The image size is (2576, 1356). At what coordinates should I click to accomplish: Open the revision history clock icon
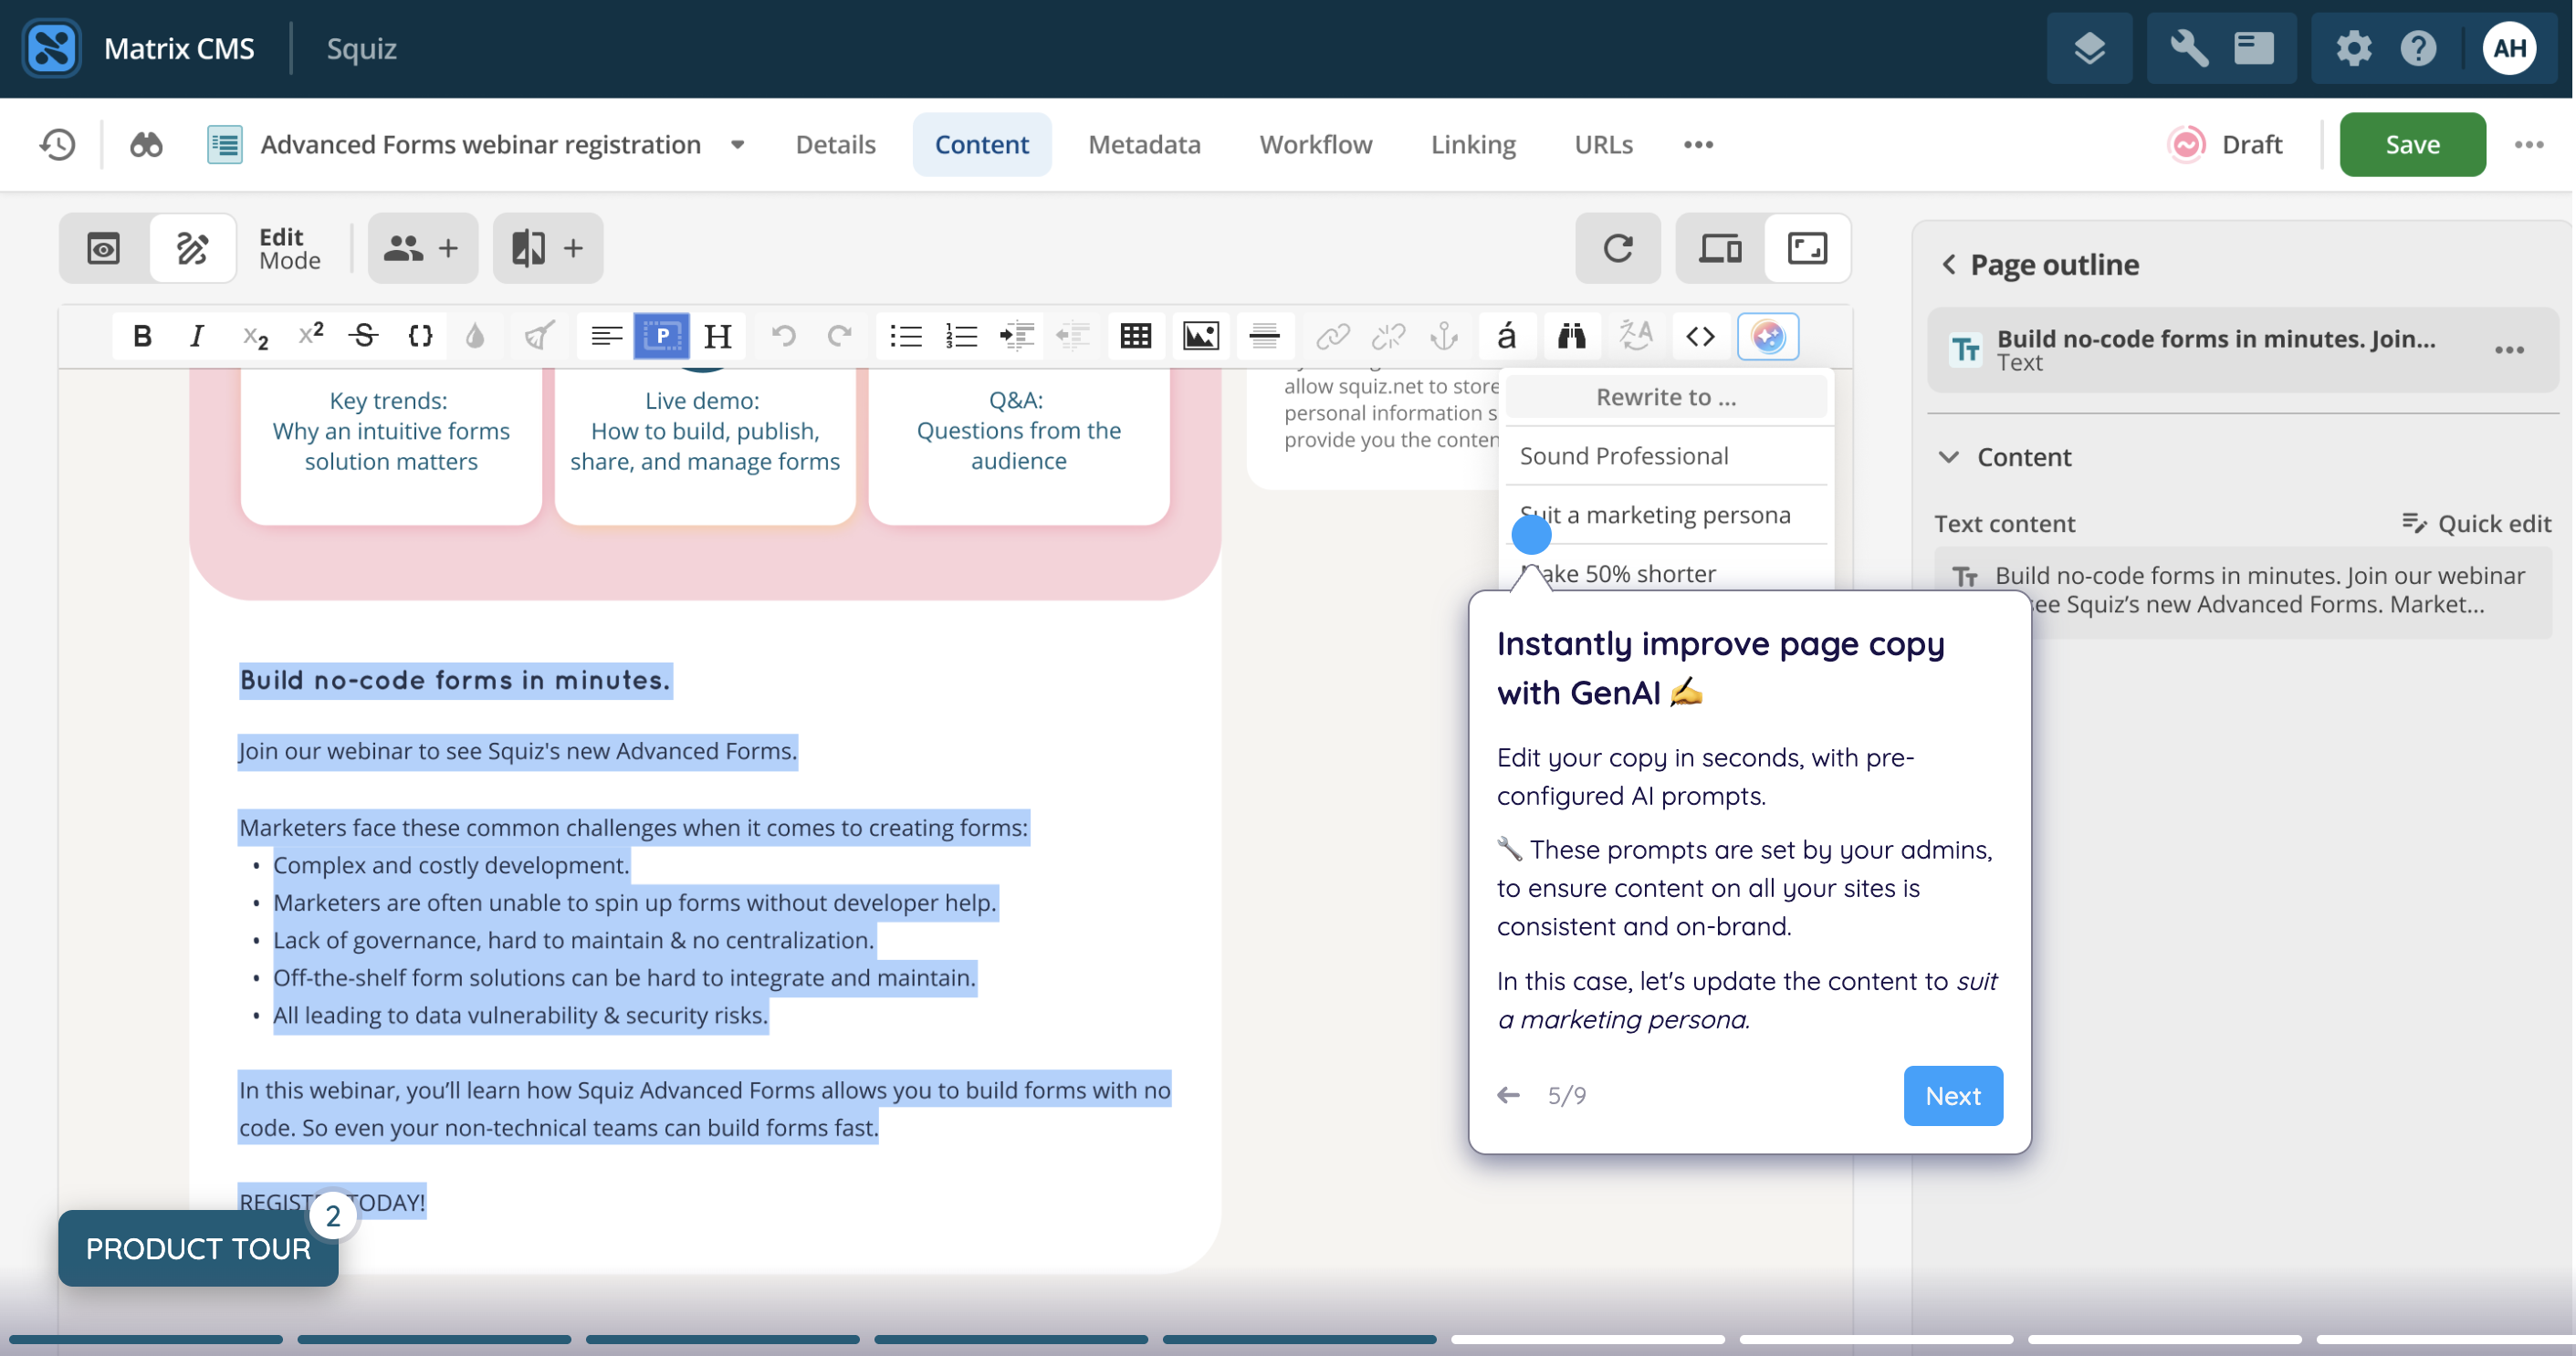pos(58,145)
